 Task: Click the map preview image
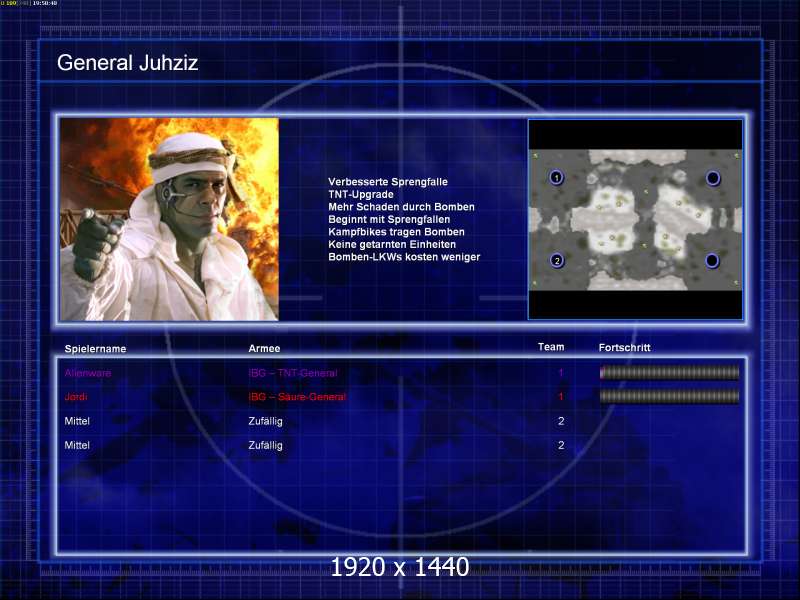(635, 219)
